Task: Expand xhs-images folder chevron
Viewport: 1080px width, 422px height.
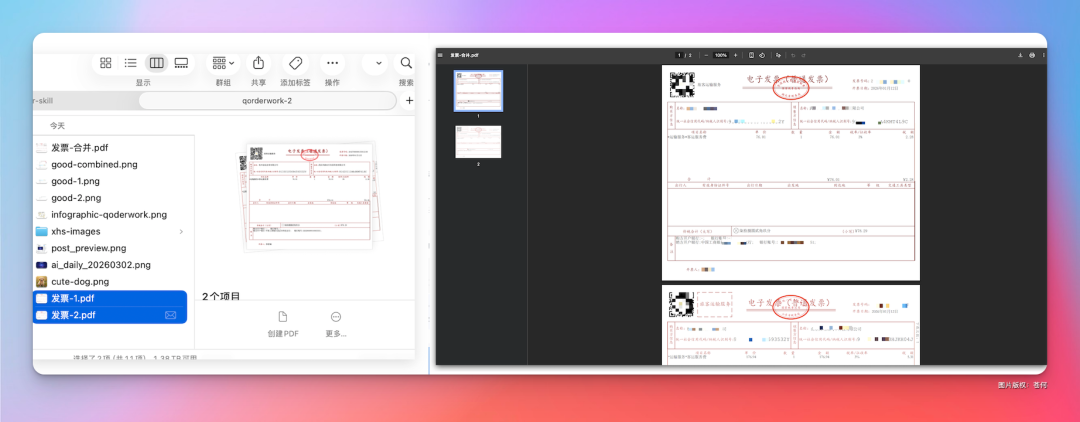Action: 181,232
